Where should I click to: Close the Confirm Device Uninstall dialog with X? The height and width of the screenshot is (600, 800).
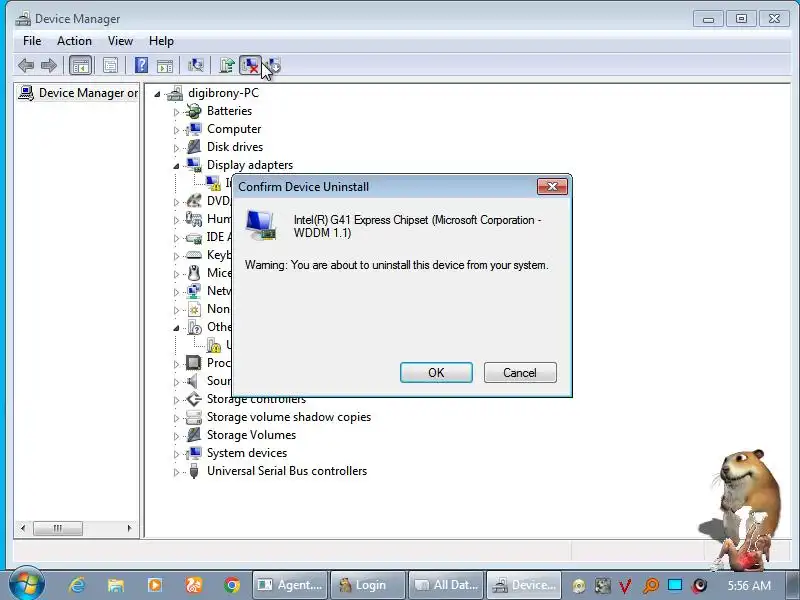(552, 187)
